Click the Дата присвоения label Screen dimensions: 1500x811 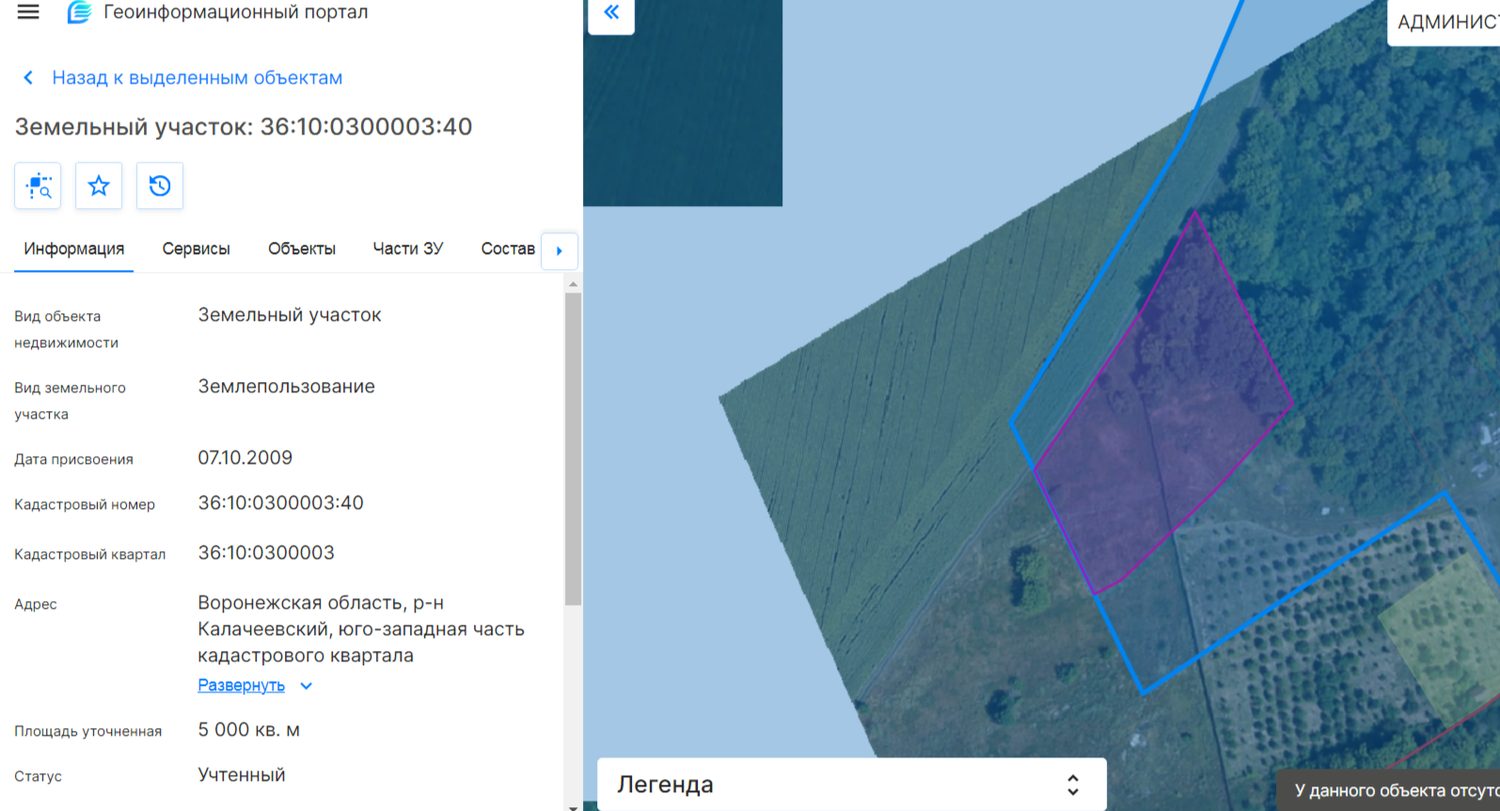tap(74, 460)
